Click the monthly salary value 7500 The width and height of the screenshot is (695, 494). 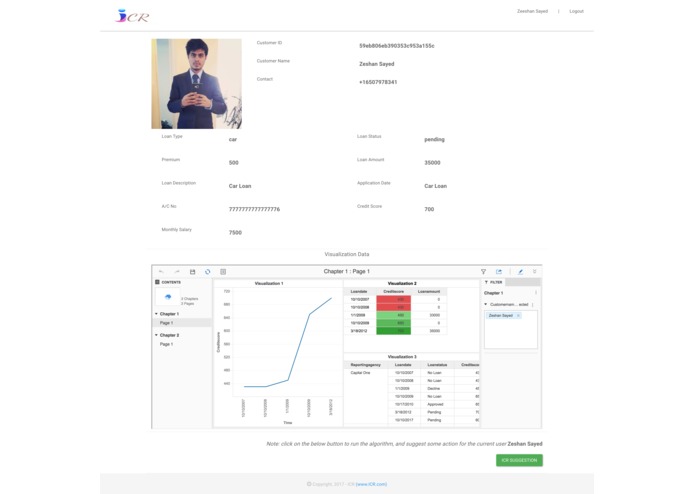coord(235,233)
